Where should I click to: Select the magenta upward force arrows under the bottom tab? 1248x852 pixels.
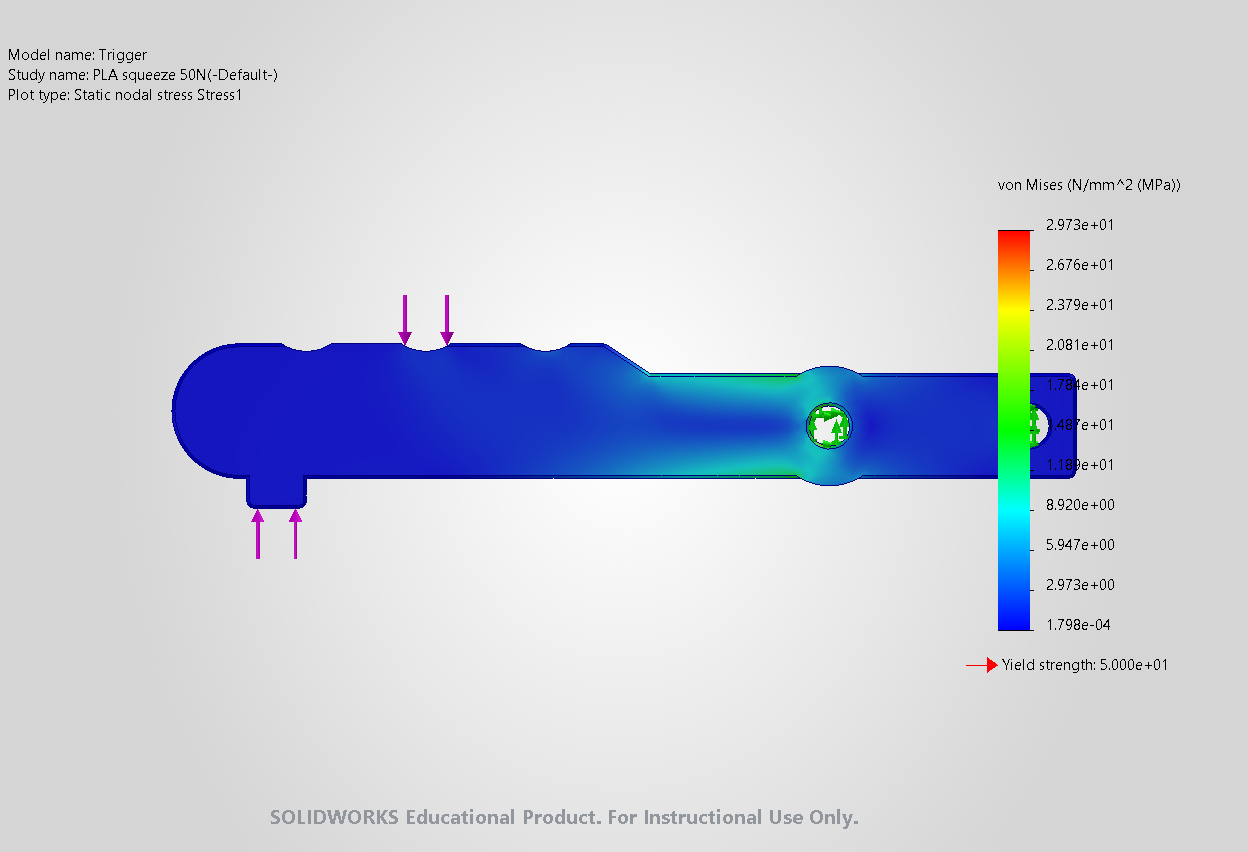(x=277, y=534)
